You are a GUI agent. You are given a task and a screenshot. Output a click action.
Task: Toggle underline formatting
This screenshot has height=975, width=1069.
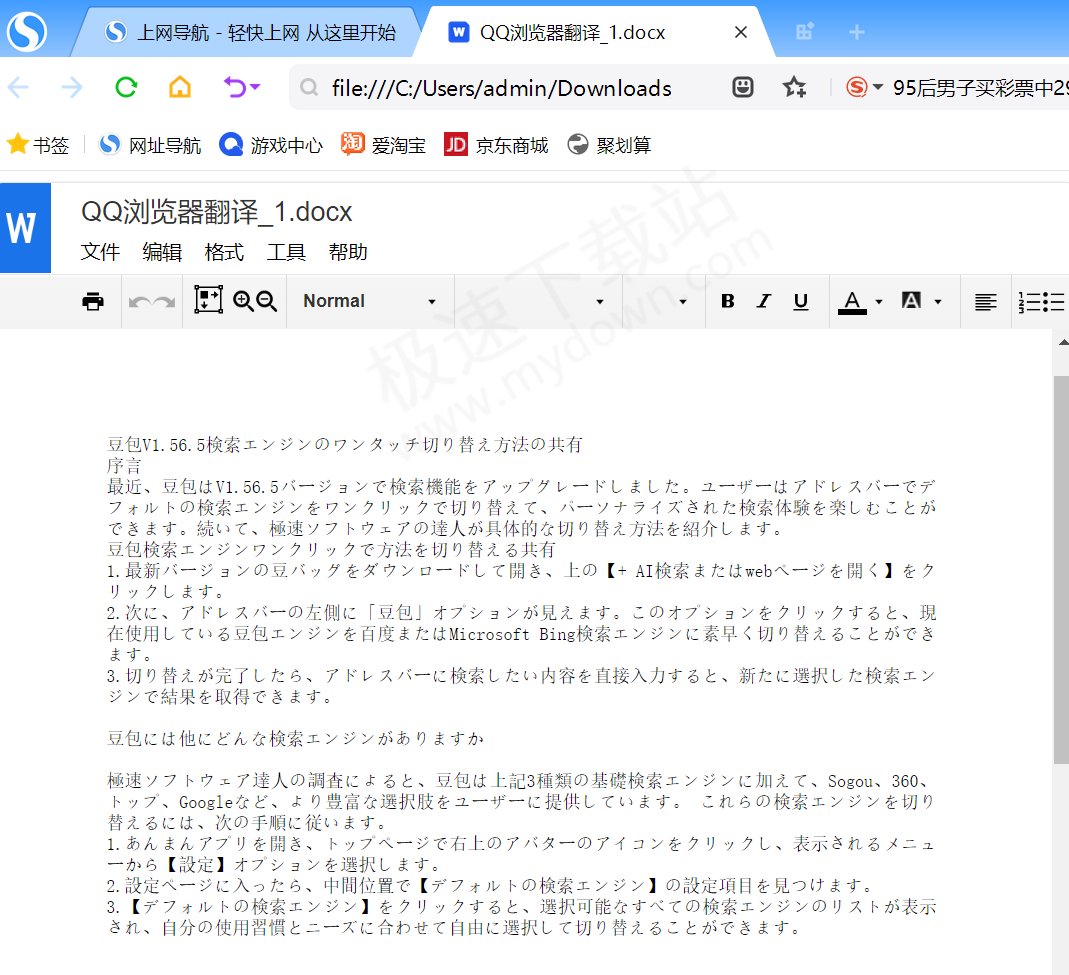pyautogui.click(x=800, y=300)
